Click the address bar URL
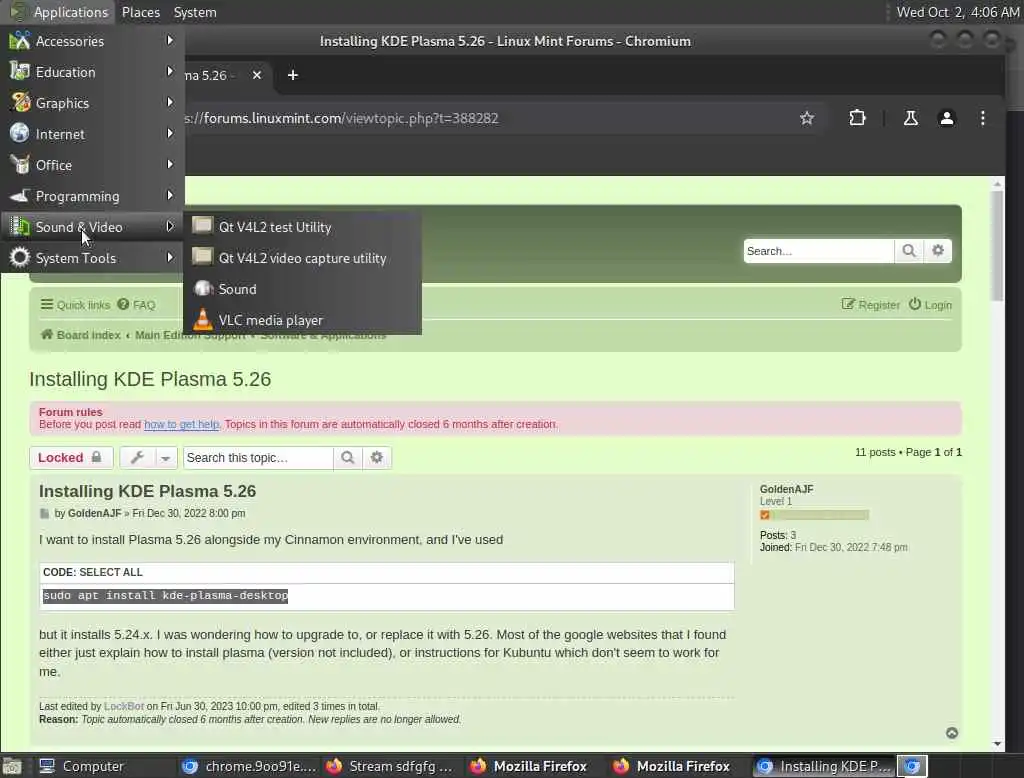The image size is (1024, 778). click(340, 118)
